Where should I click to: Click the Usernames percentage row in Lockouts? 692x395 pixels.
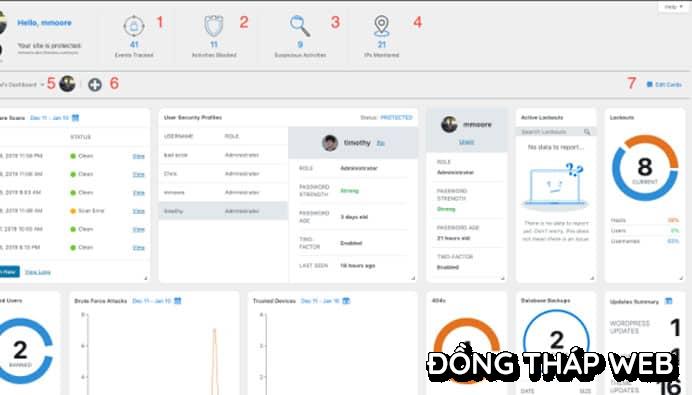[645, 241]
